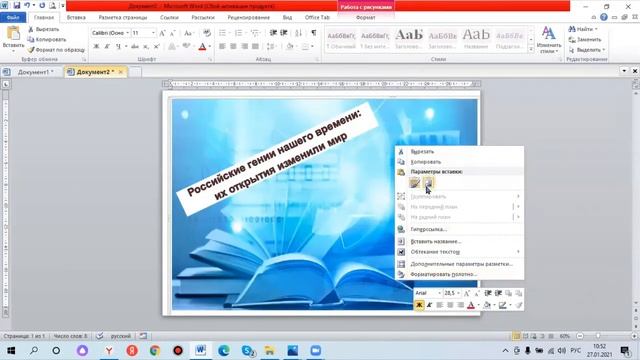Click the sort icon in the ribbon
This screenshot has height=360, width=640.
tap(299, 33)
